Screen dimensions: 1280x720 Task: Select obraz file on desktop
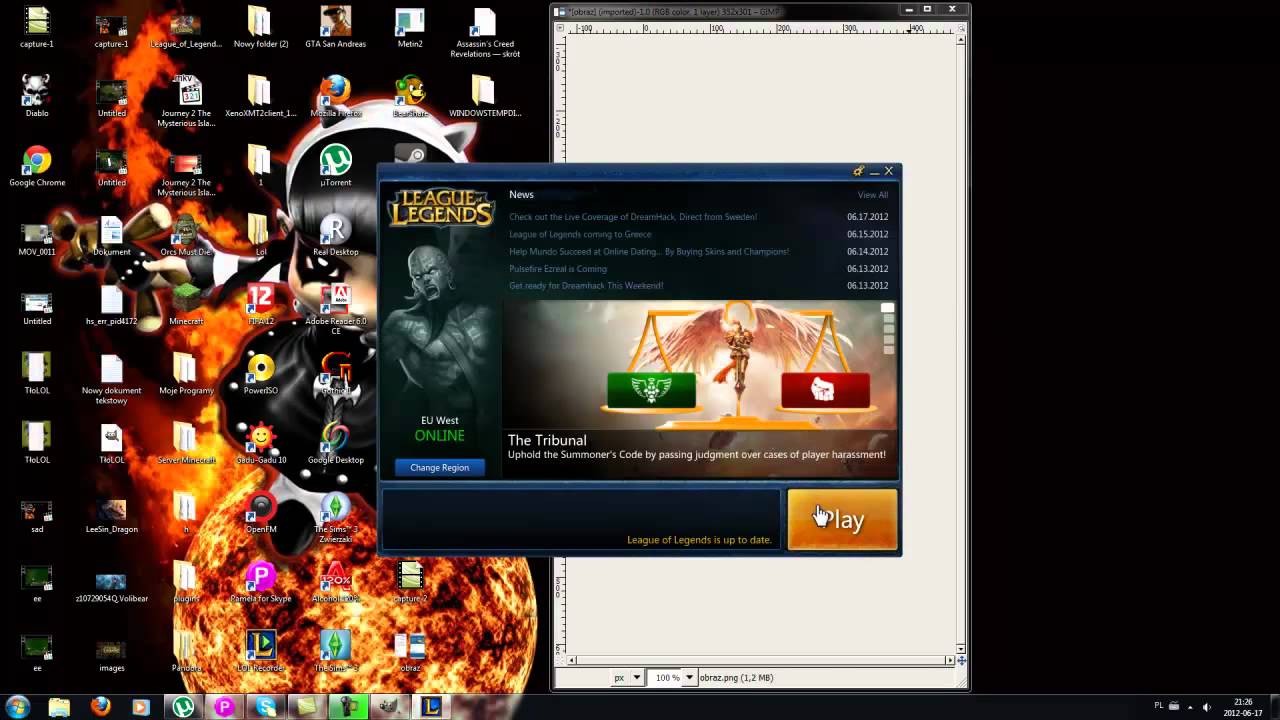pyautogui.click(x=410, y=650)
